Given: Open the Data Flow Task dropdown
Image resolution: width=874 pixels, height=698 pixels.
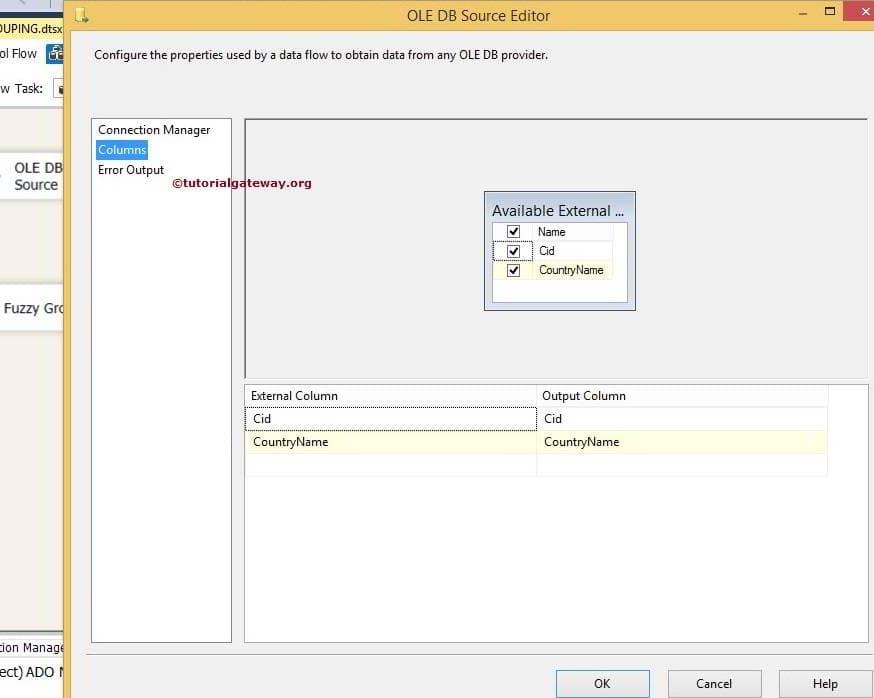Looking at the screenshot, I should (x=59, y=88).
